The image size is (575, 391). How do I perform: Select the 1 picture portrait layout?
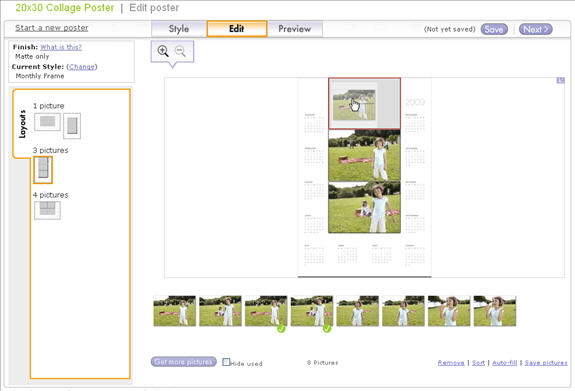pyautogui.click(x=72, y=126)
